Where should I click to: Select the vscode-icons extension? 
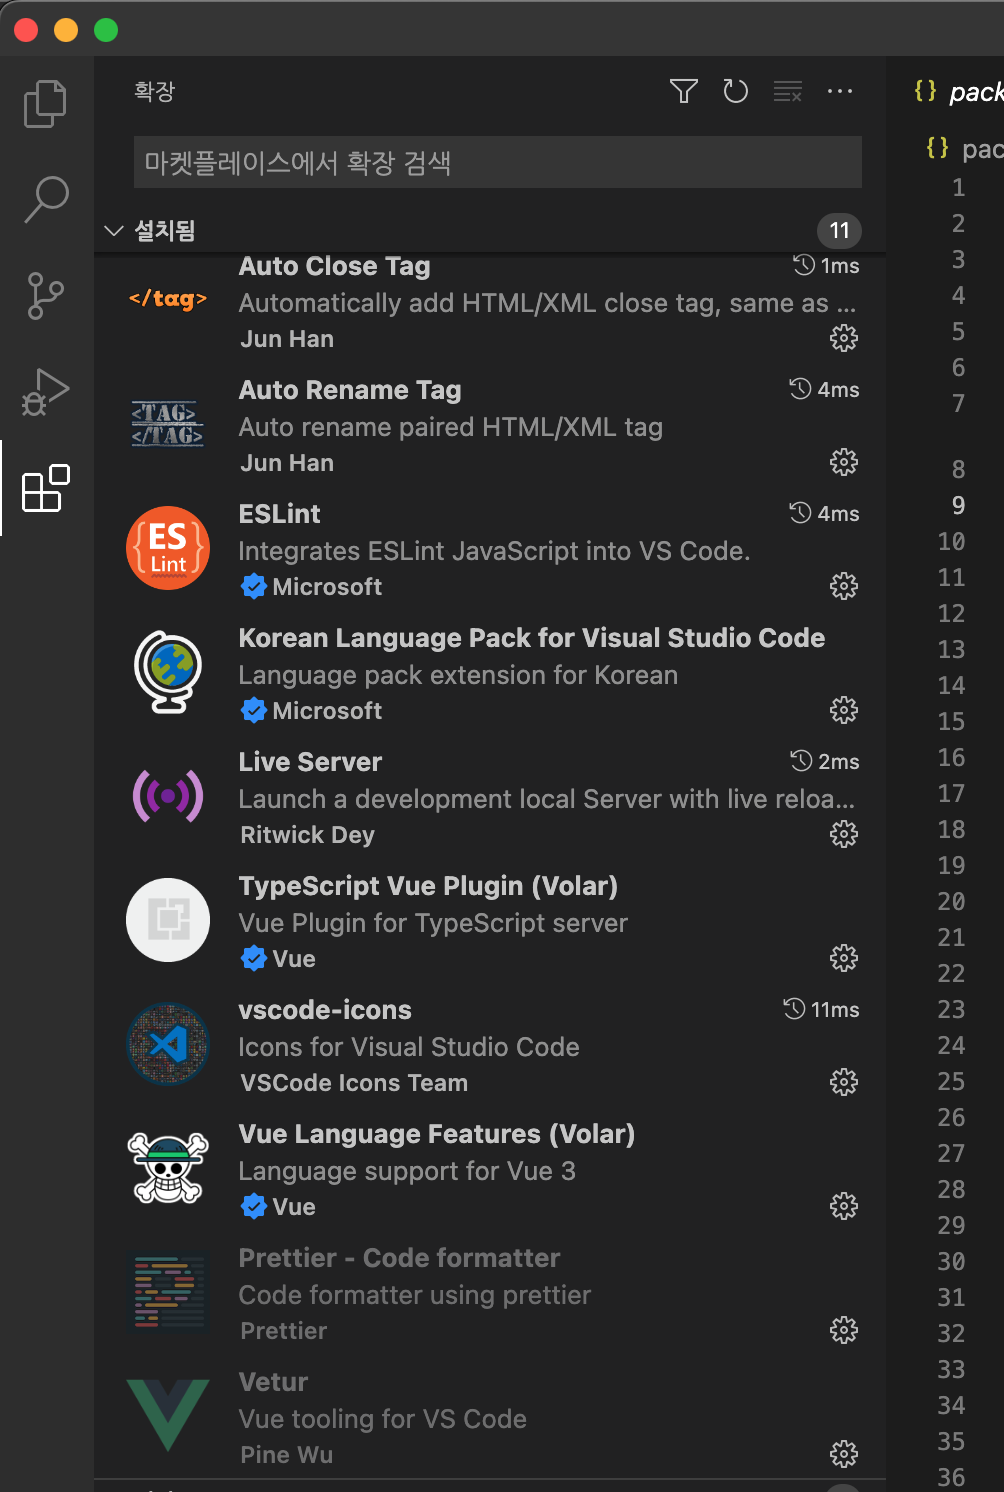[x=490, y=1044]
